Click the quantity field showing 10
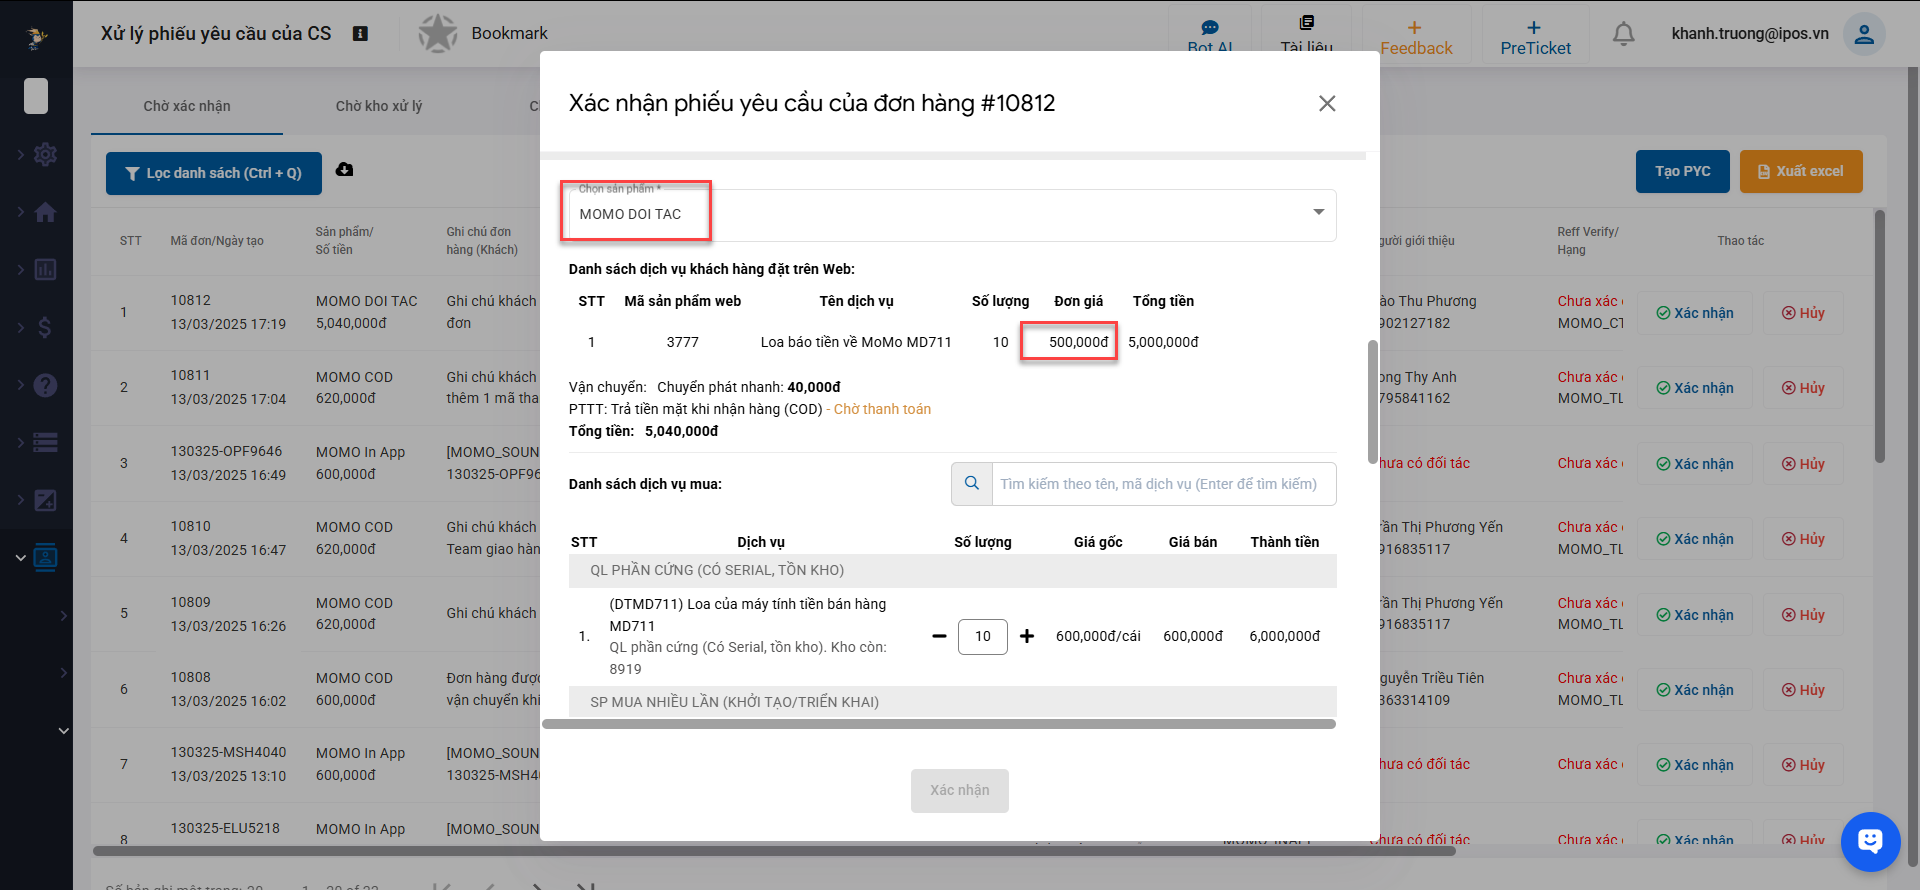 click(983, 636)
